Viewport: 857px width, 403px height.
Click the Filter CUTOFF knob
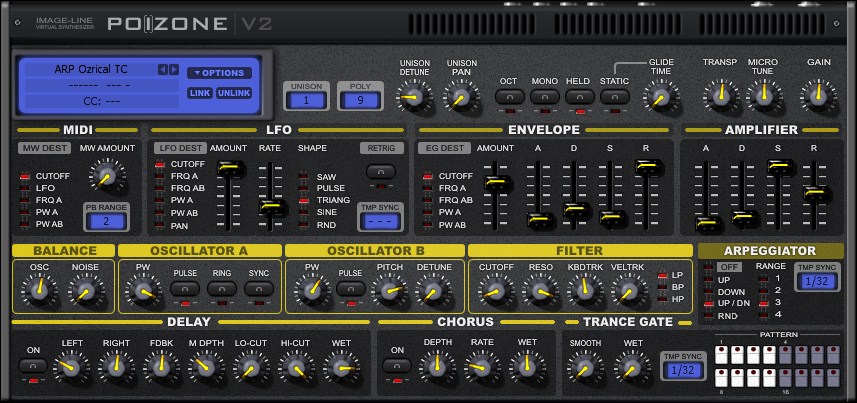coord(490,290)
